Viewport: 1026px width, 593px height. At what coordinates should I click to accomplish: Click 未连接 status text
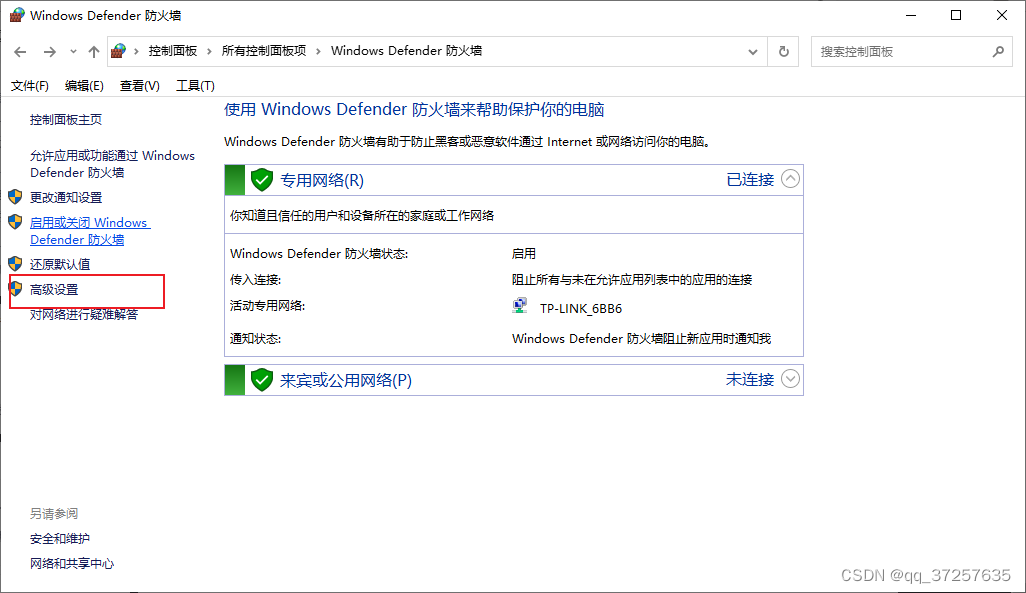tap(750, 380)
